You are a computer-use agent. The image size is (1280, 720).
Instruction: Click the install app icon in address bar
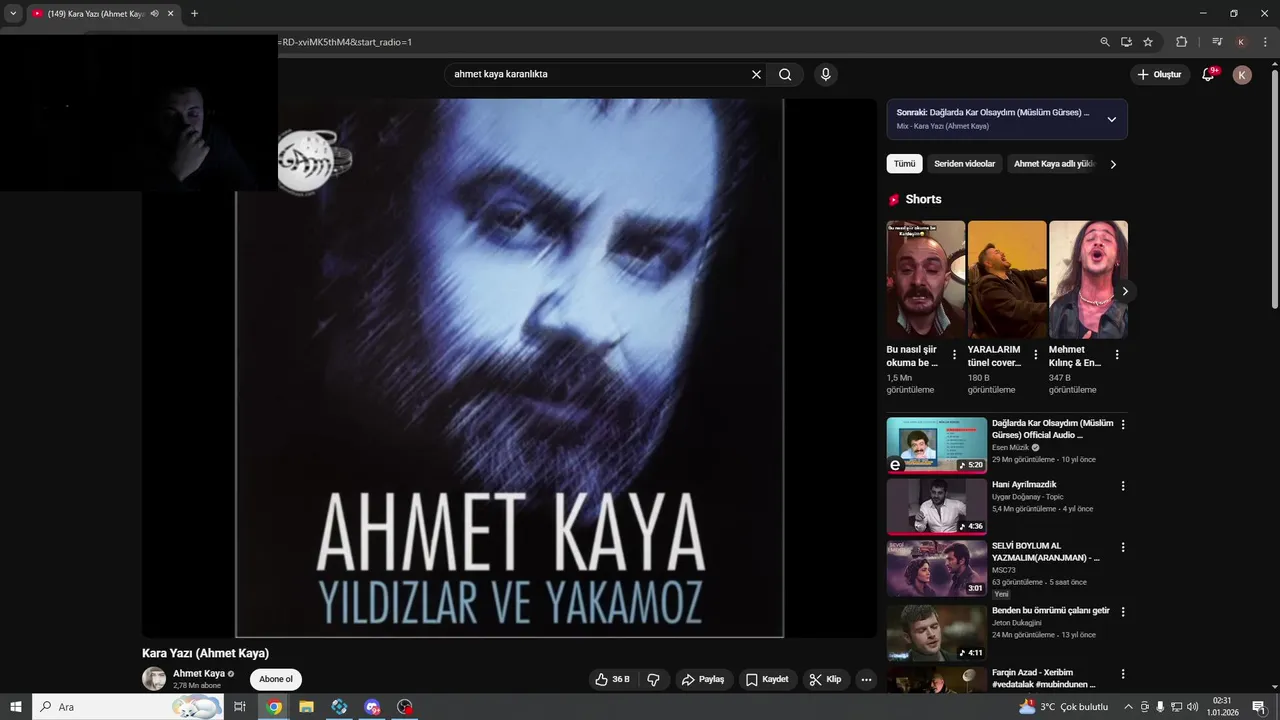click(x=1126, y=42)
